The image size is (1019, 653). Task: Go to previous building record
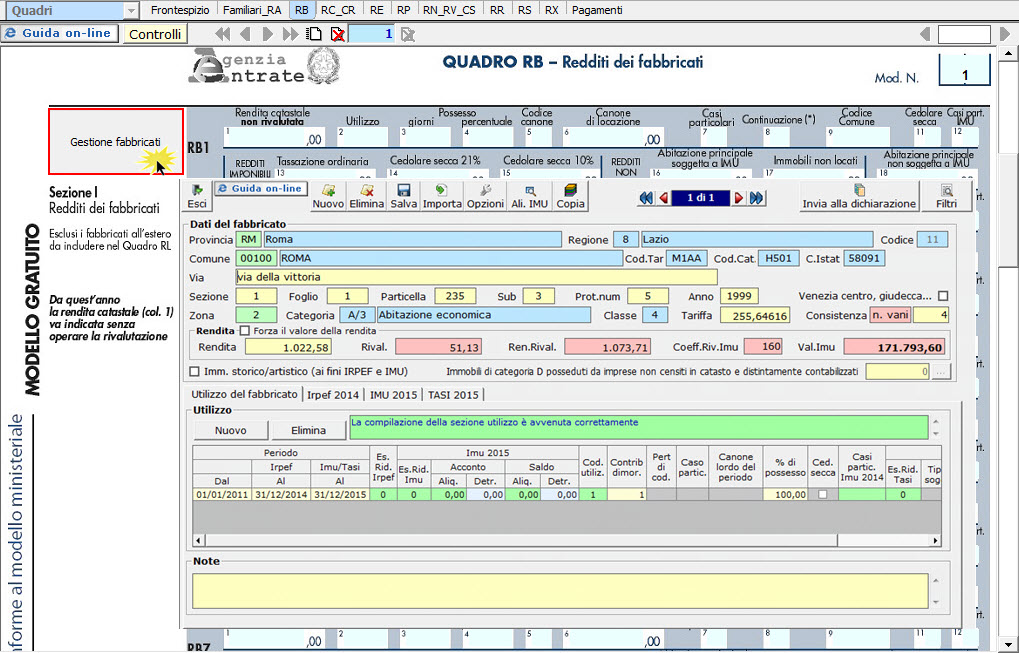coord(664,198)
